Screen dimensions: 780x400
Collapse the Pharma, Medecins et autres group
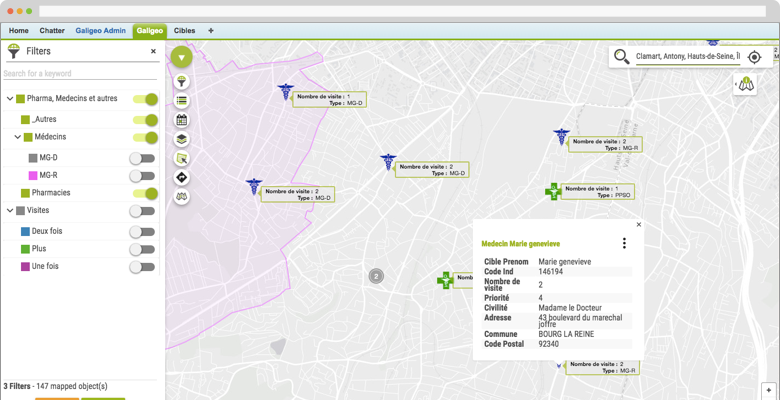(x=9, y=99)
